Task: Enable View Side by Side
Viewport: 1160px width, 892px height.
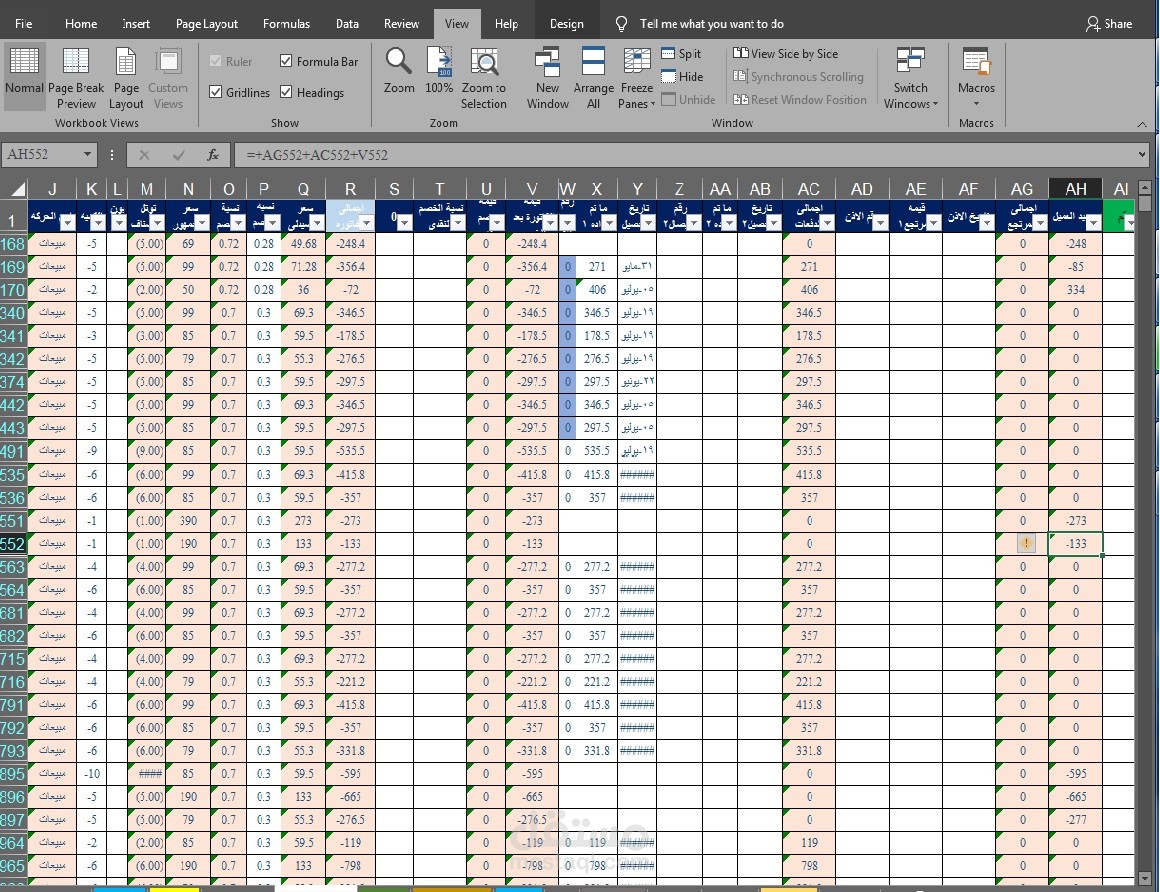Action: [786, 53]
